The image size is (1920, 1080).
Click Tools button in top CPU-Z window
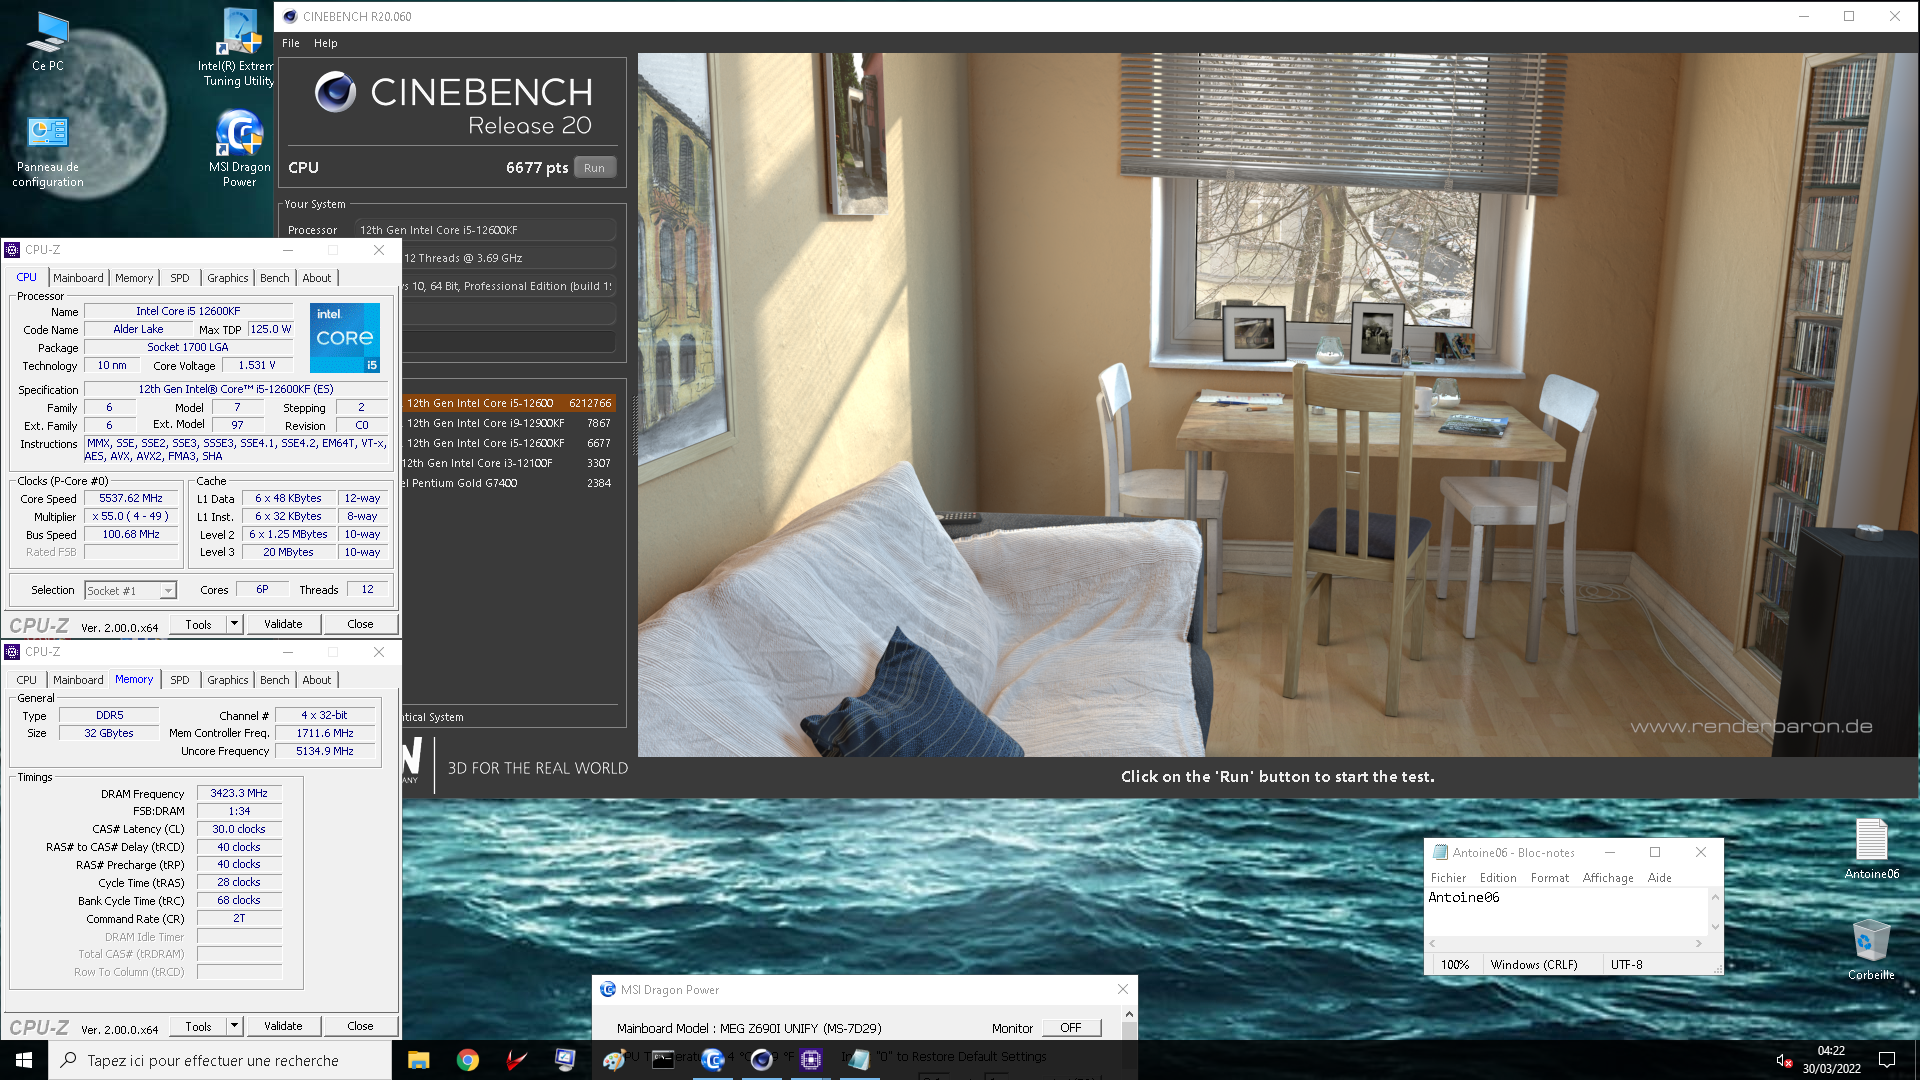[198, 624]
